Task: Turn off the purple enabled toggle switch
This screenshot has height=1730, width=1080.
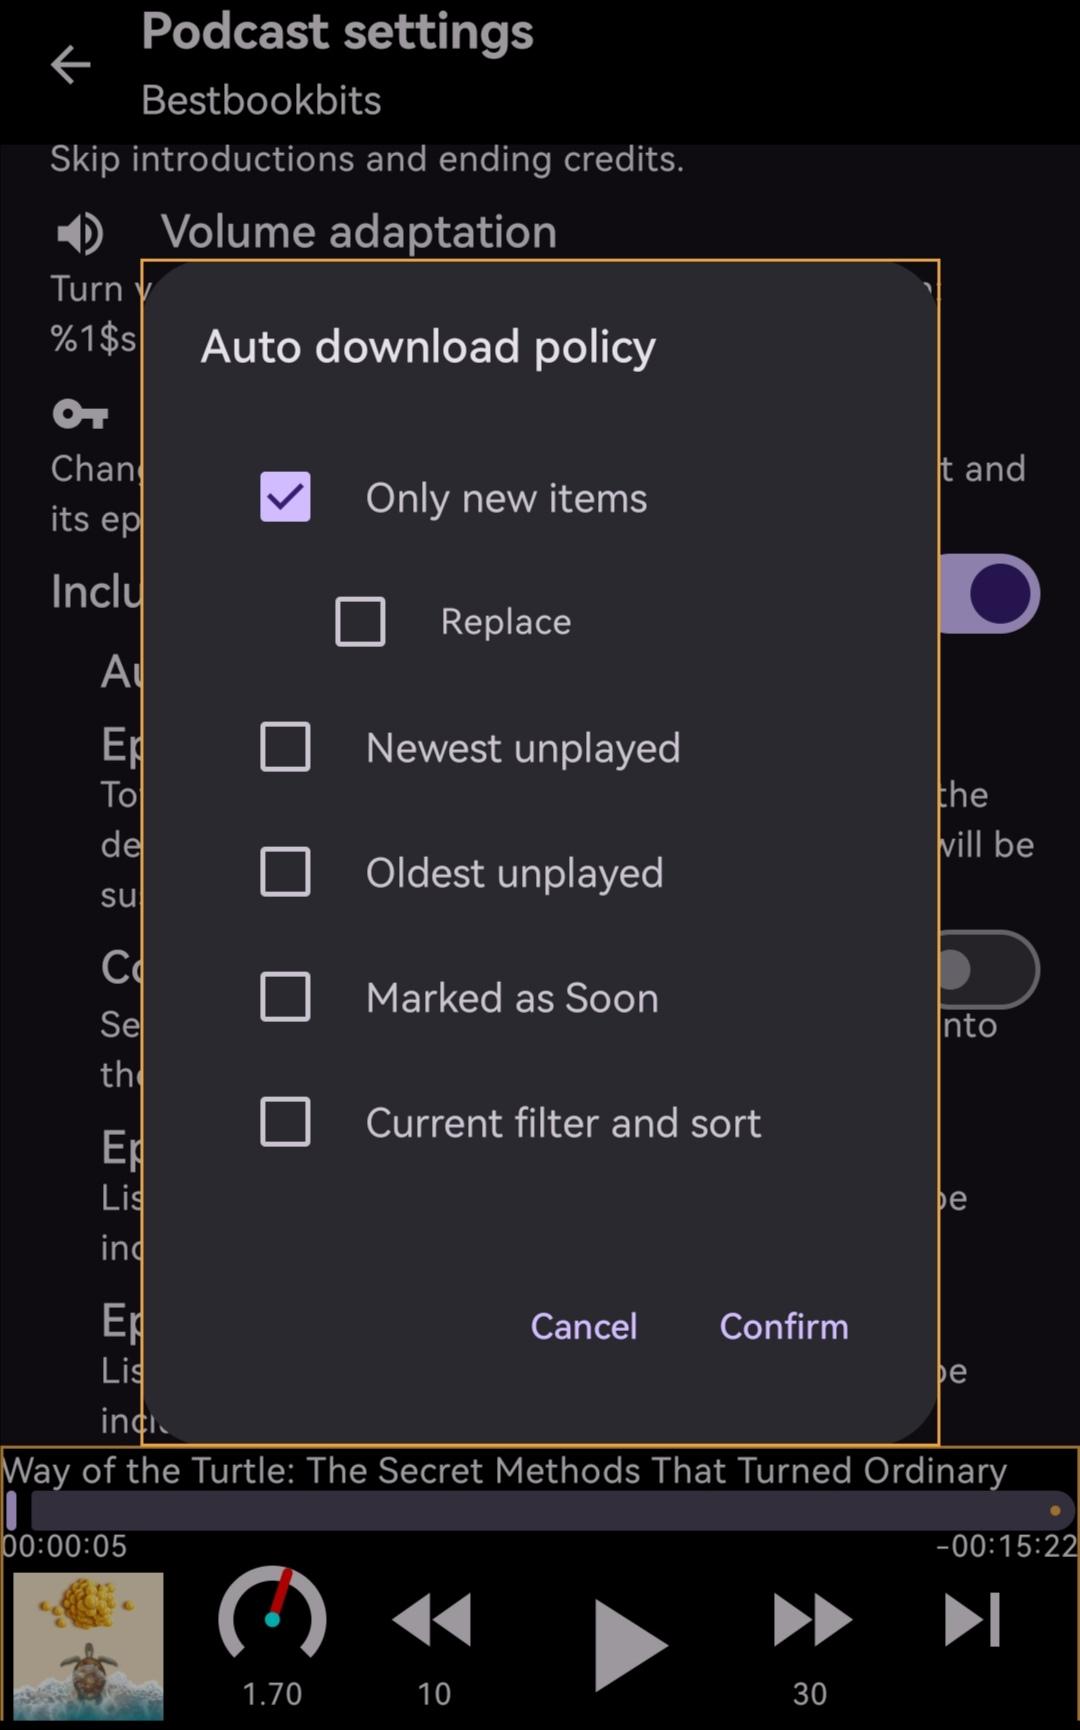Action: pos(988,594)
